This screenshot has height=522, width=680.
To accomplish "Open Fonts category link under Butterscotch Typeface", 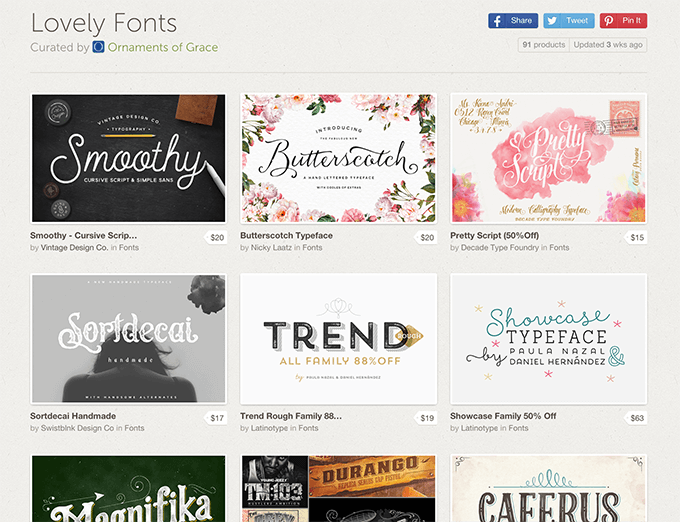I will (x=312, y=248).
